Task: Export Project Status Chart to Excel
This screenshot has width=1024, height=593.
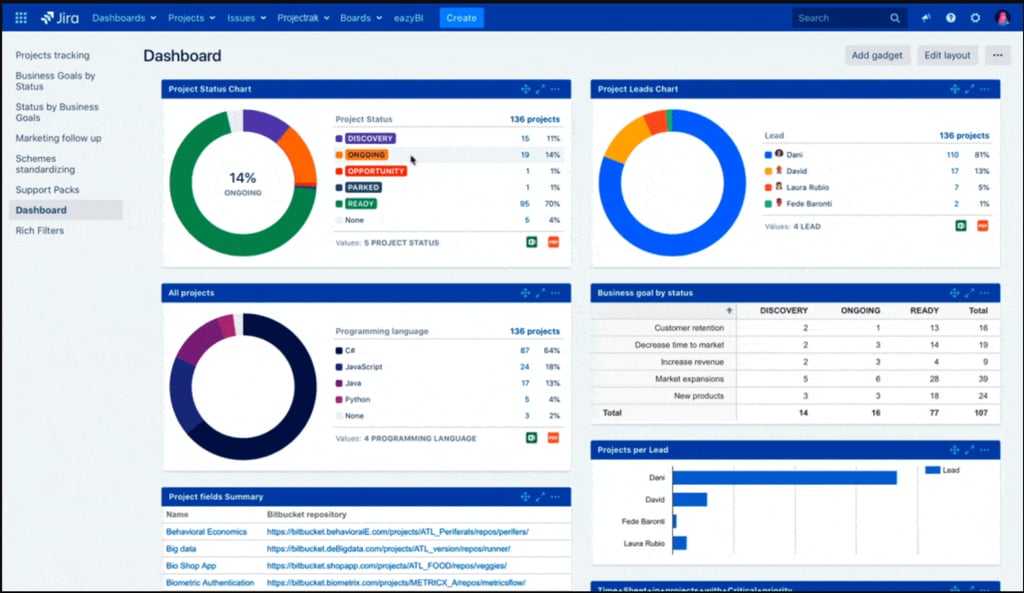Action: [x=531, y=242]
